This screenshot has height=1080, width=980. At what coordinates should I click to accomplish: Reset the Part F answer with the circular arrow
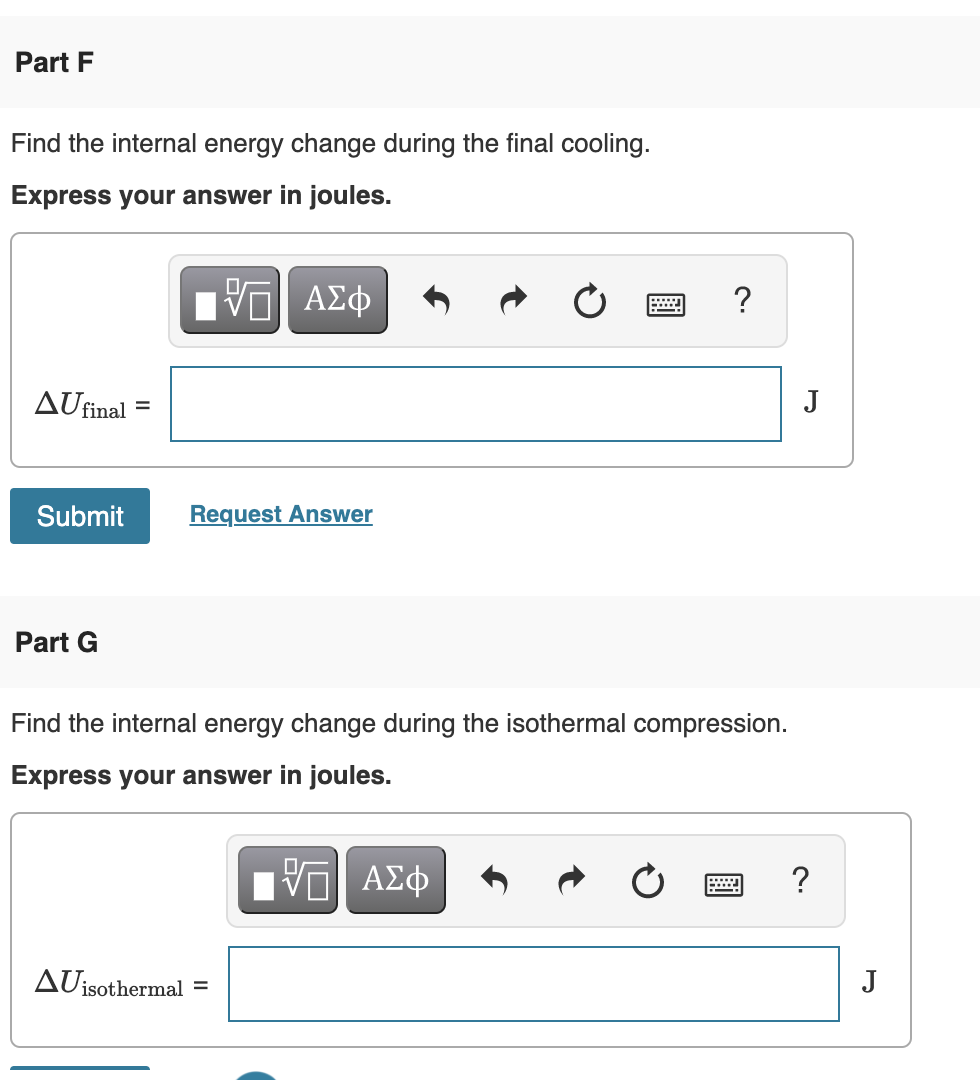tap(591, 300)
